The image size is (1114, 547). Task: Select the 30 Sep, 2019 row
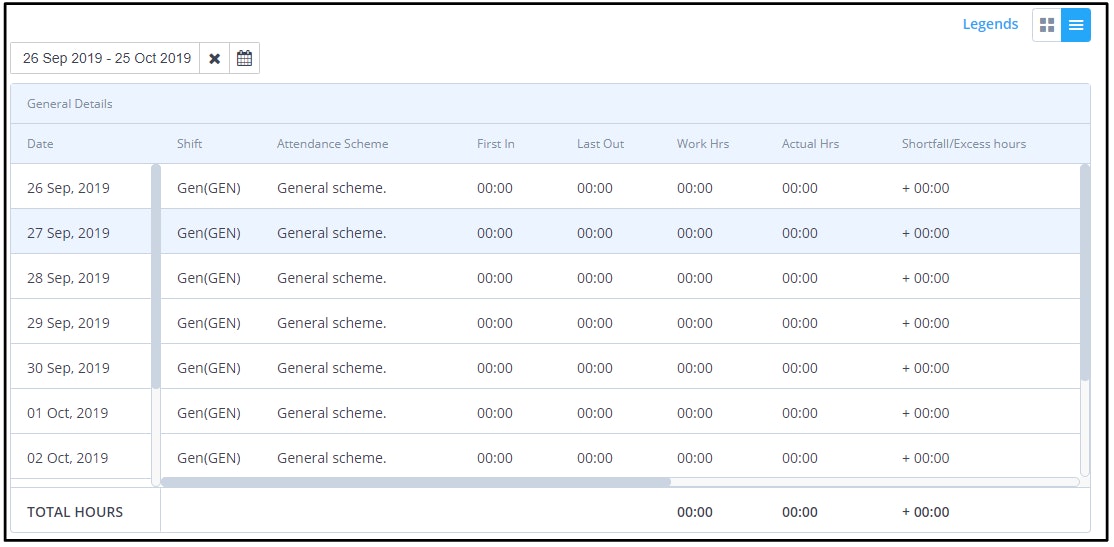click(546, 368)
